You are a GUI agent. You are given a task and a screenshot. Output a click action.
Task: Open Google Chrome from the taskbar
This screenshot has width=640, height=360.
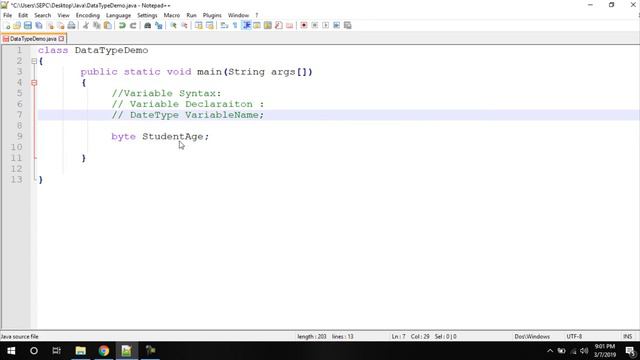coord(104,351)
